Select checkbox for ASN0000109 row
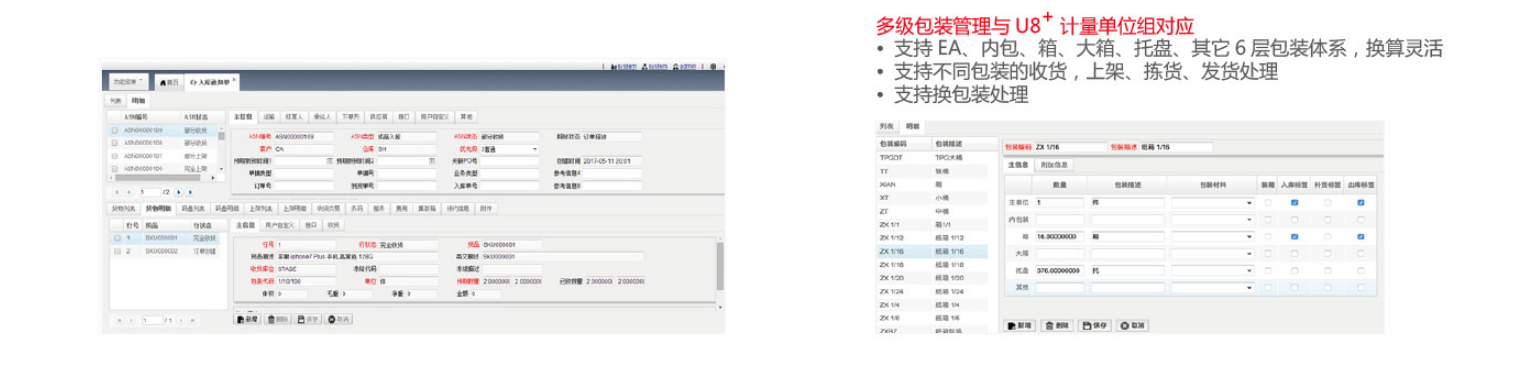1526x384 pixels. coord(115,130)
